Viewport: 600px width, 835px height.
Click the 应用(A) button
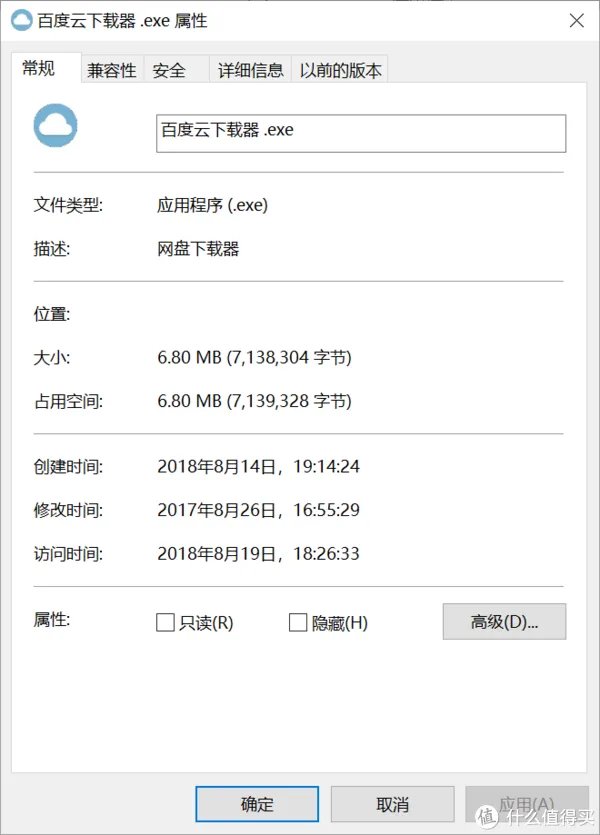[x=527, y=804]
